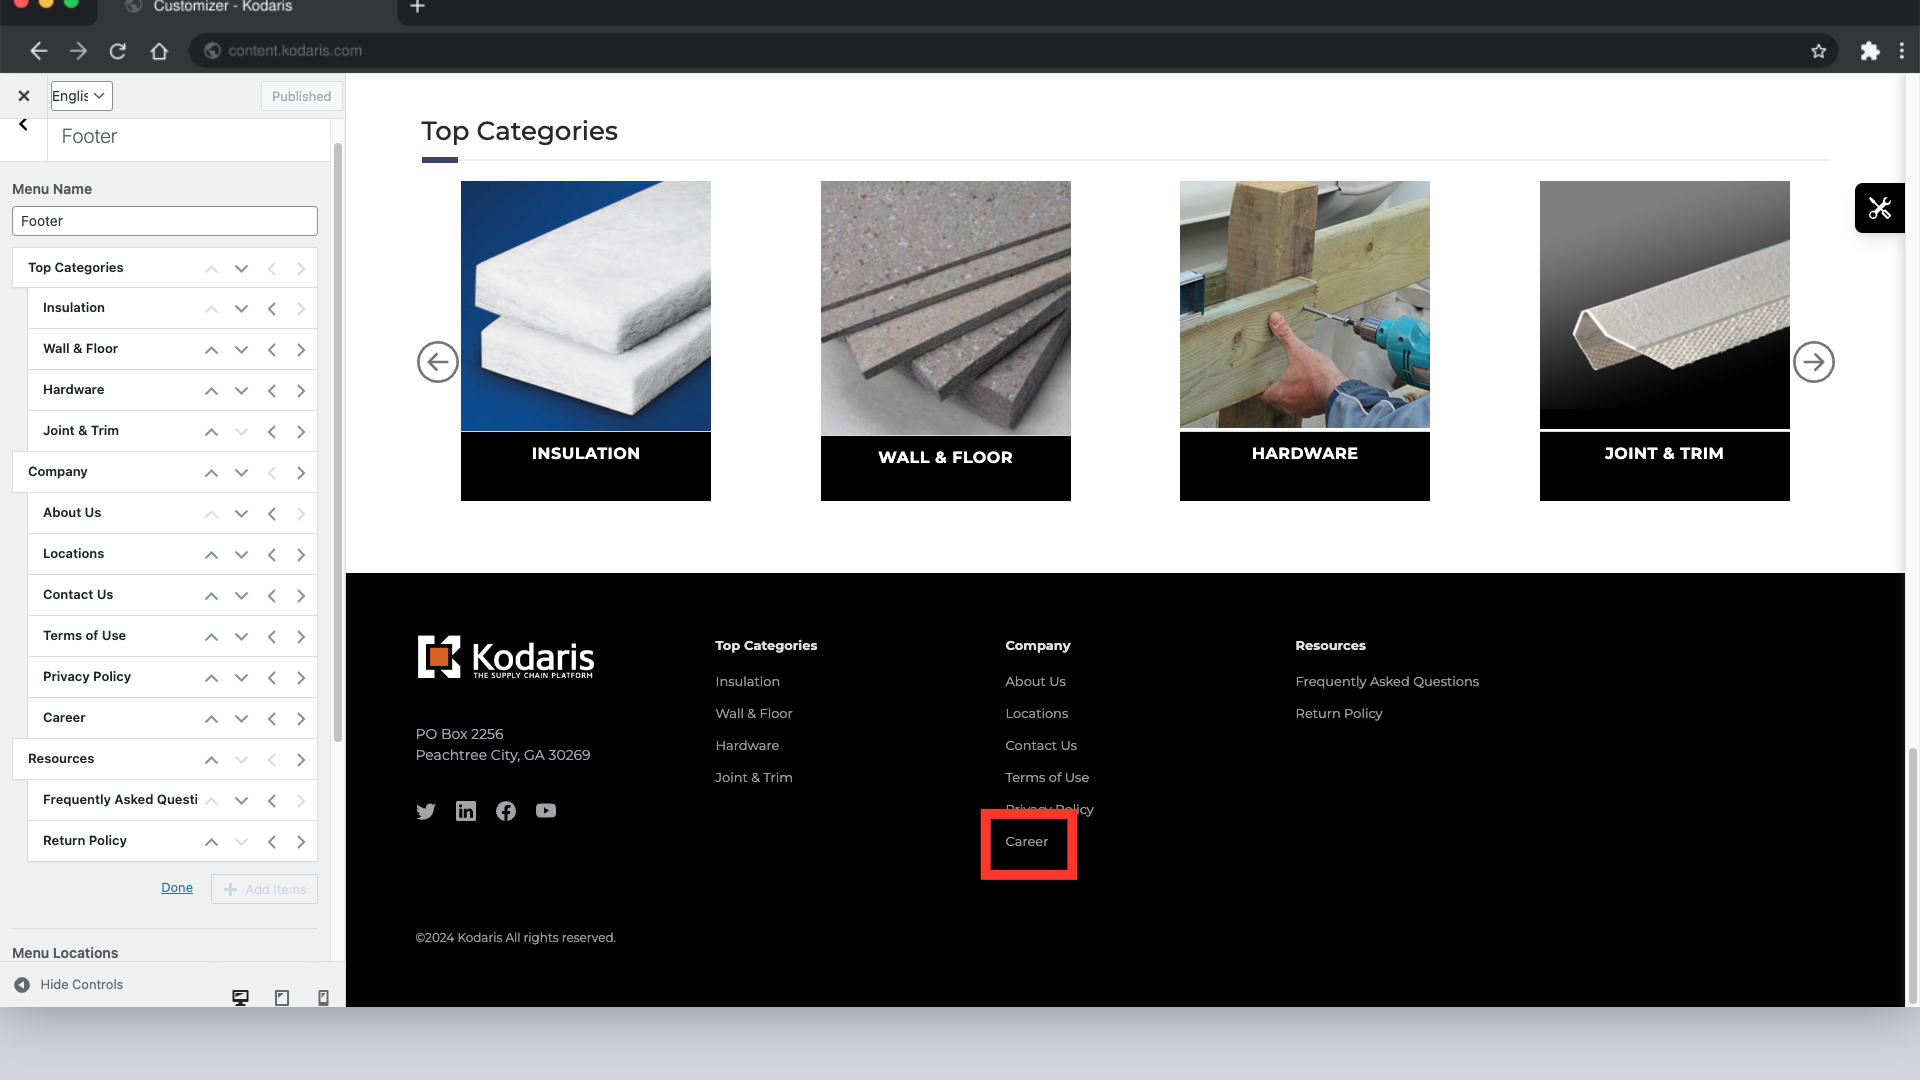Click previous carousel arrow in Top Categories

click(438, 362)
